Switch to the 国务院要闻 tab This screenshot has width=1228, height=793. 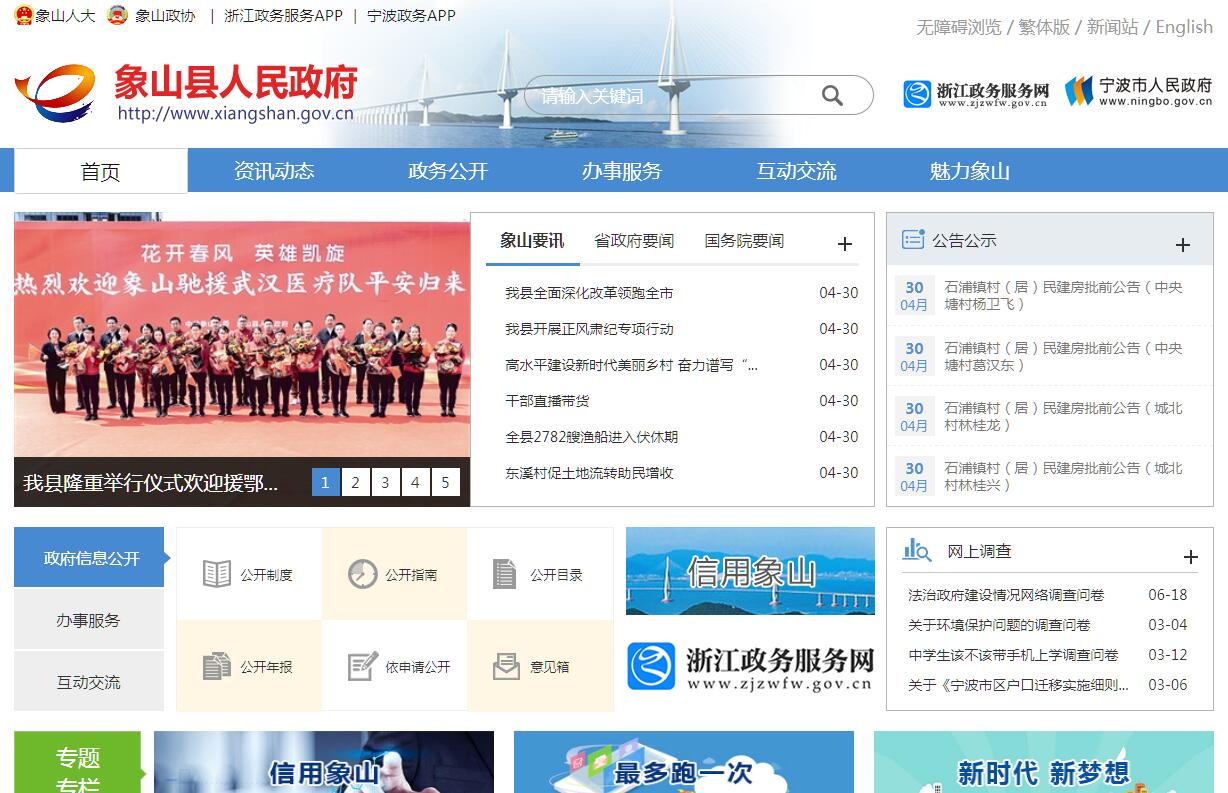click(744, 241)
